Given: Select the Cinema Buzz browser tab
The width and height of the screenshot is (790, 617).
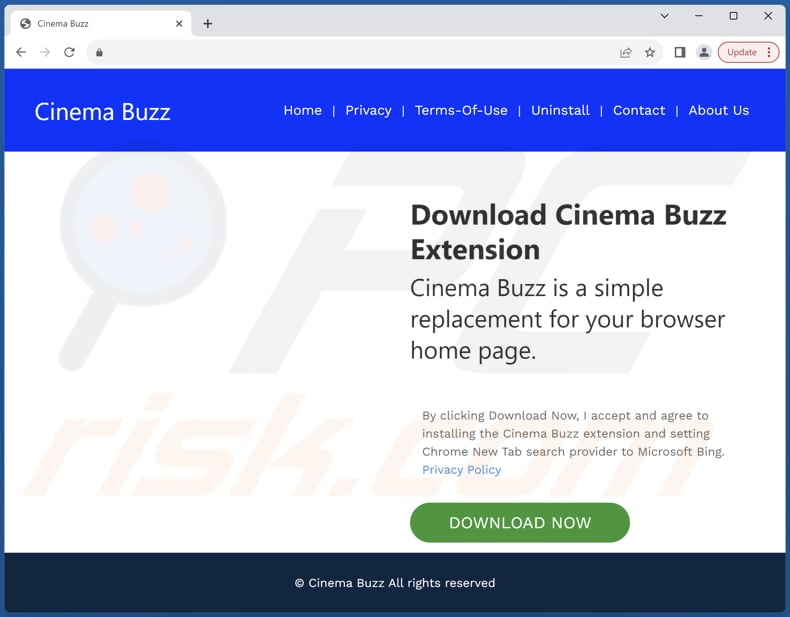Looking at the screenshot, I should pos(101,24).
